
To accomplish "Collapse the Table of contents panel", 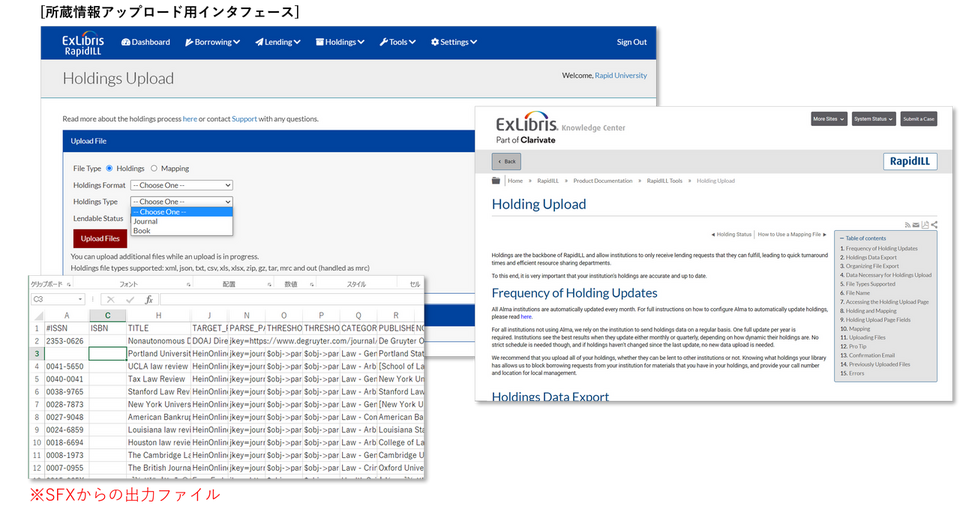I will (841, 238).
